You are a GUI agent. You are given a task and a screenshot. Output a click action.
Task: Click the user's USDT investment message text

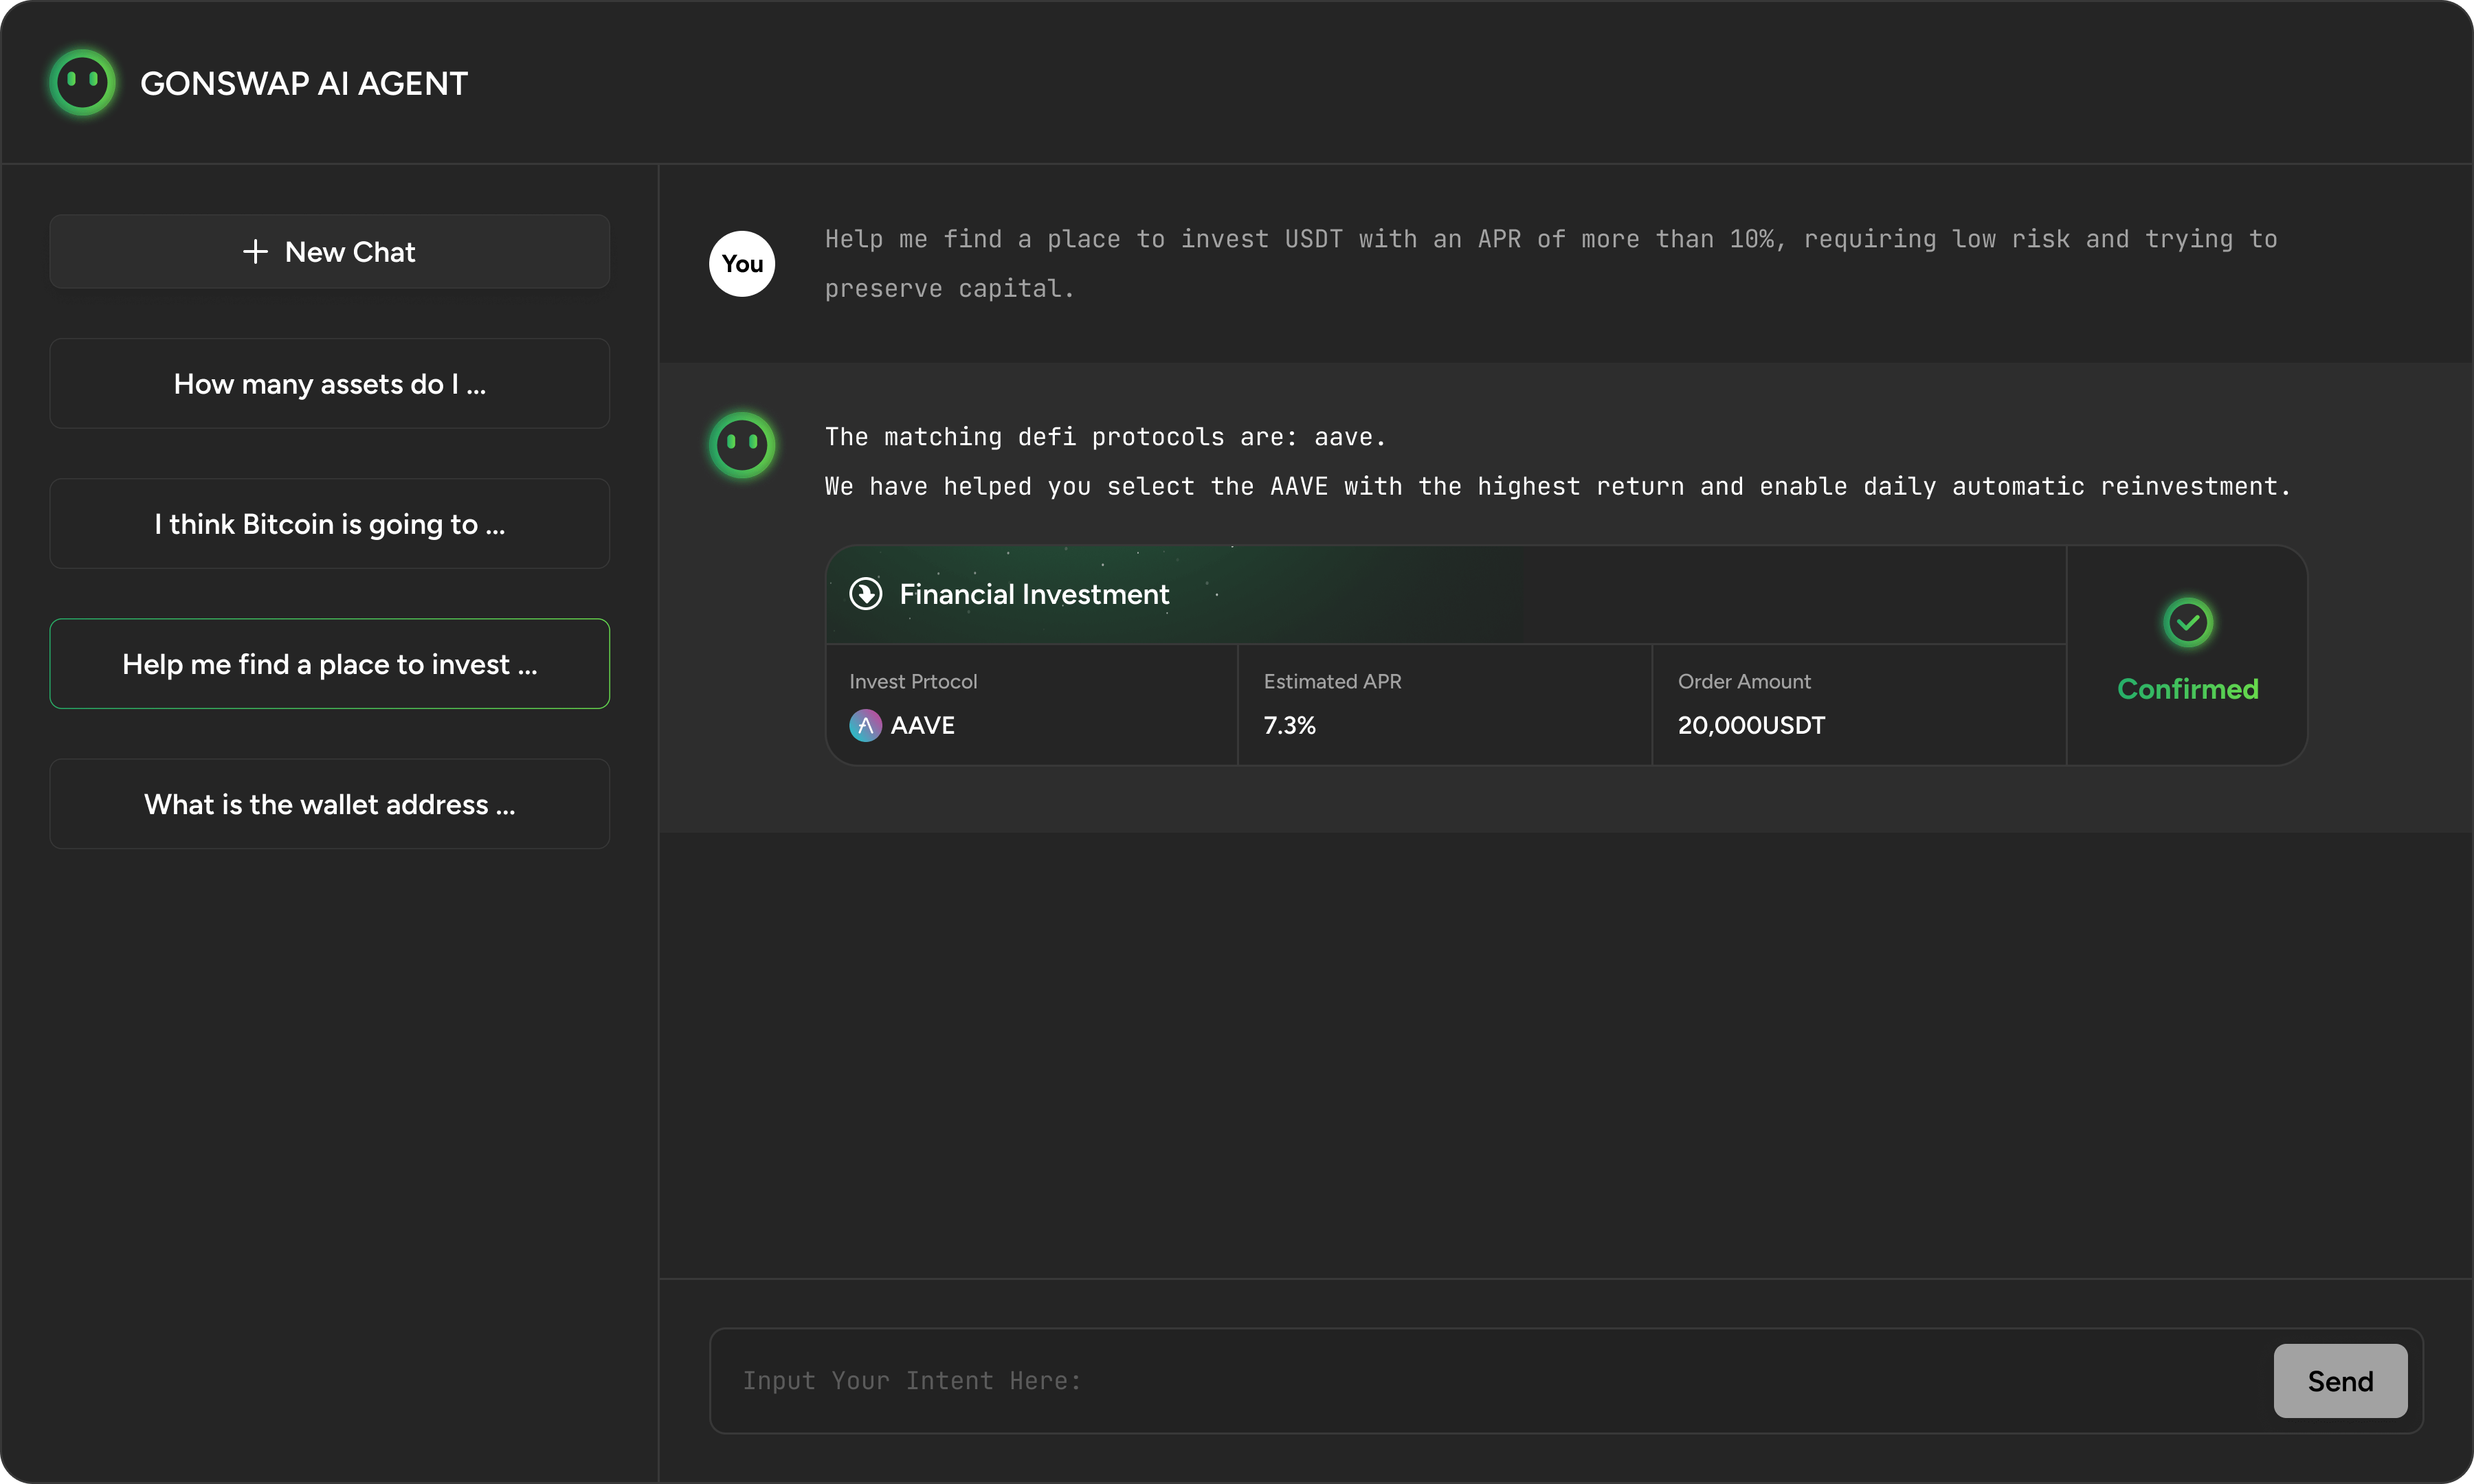point(1550,264)
